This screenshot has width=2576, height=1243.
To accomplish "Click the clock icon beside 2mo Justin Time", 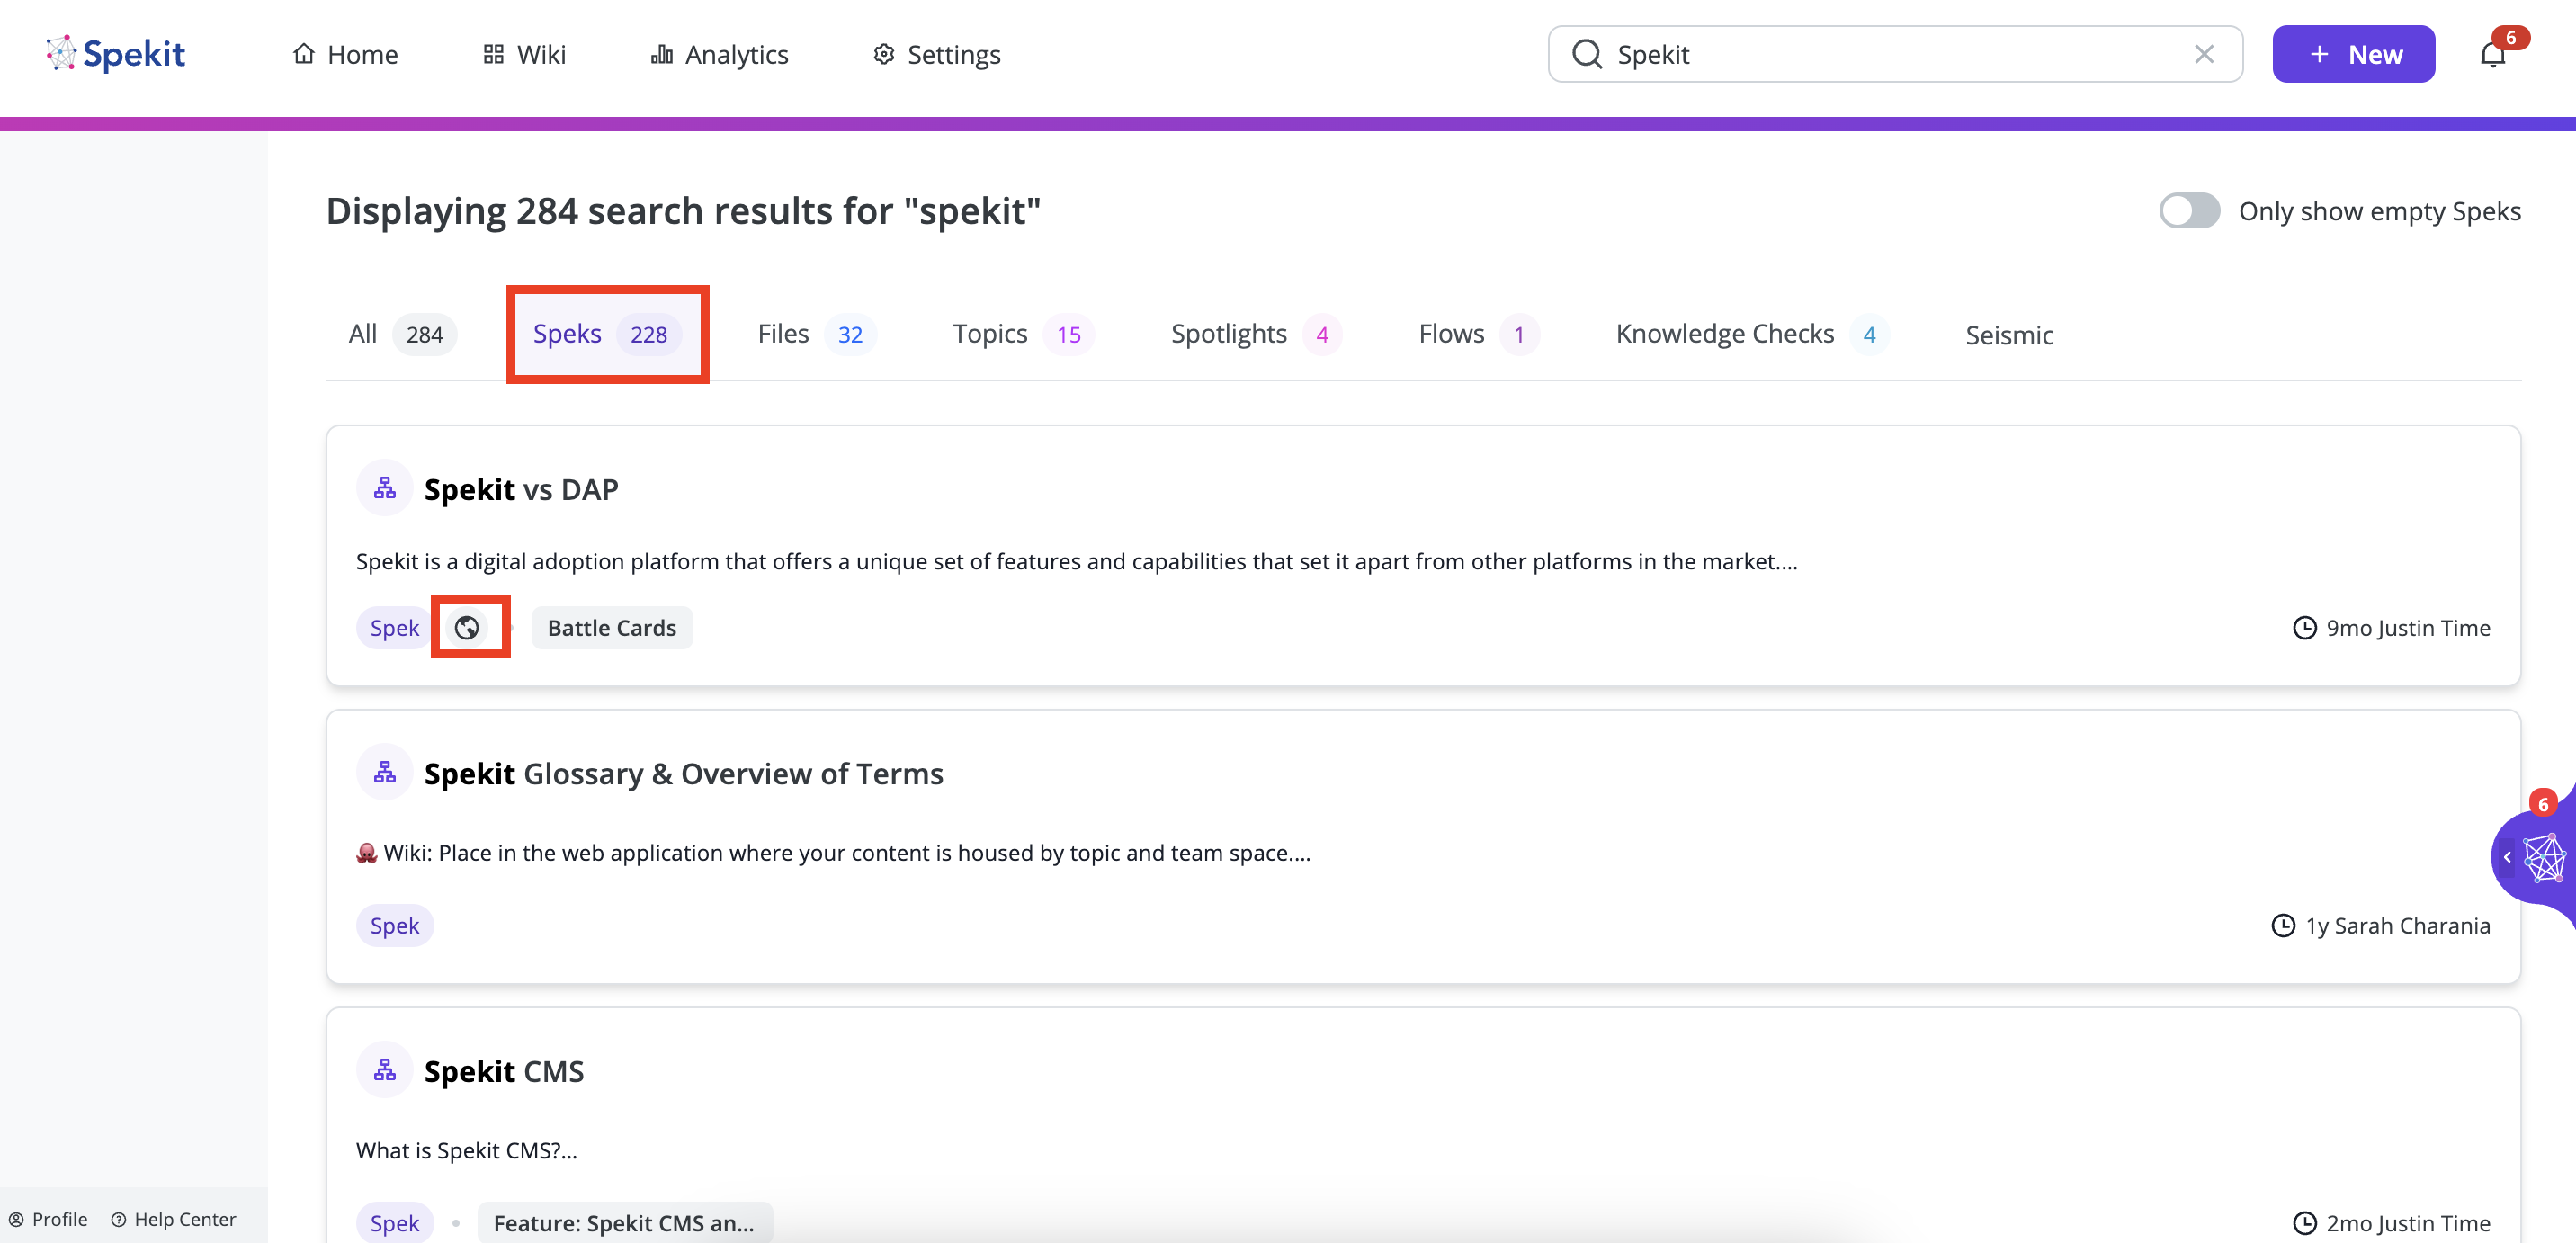I will 2304,1223.
